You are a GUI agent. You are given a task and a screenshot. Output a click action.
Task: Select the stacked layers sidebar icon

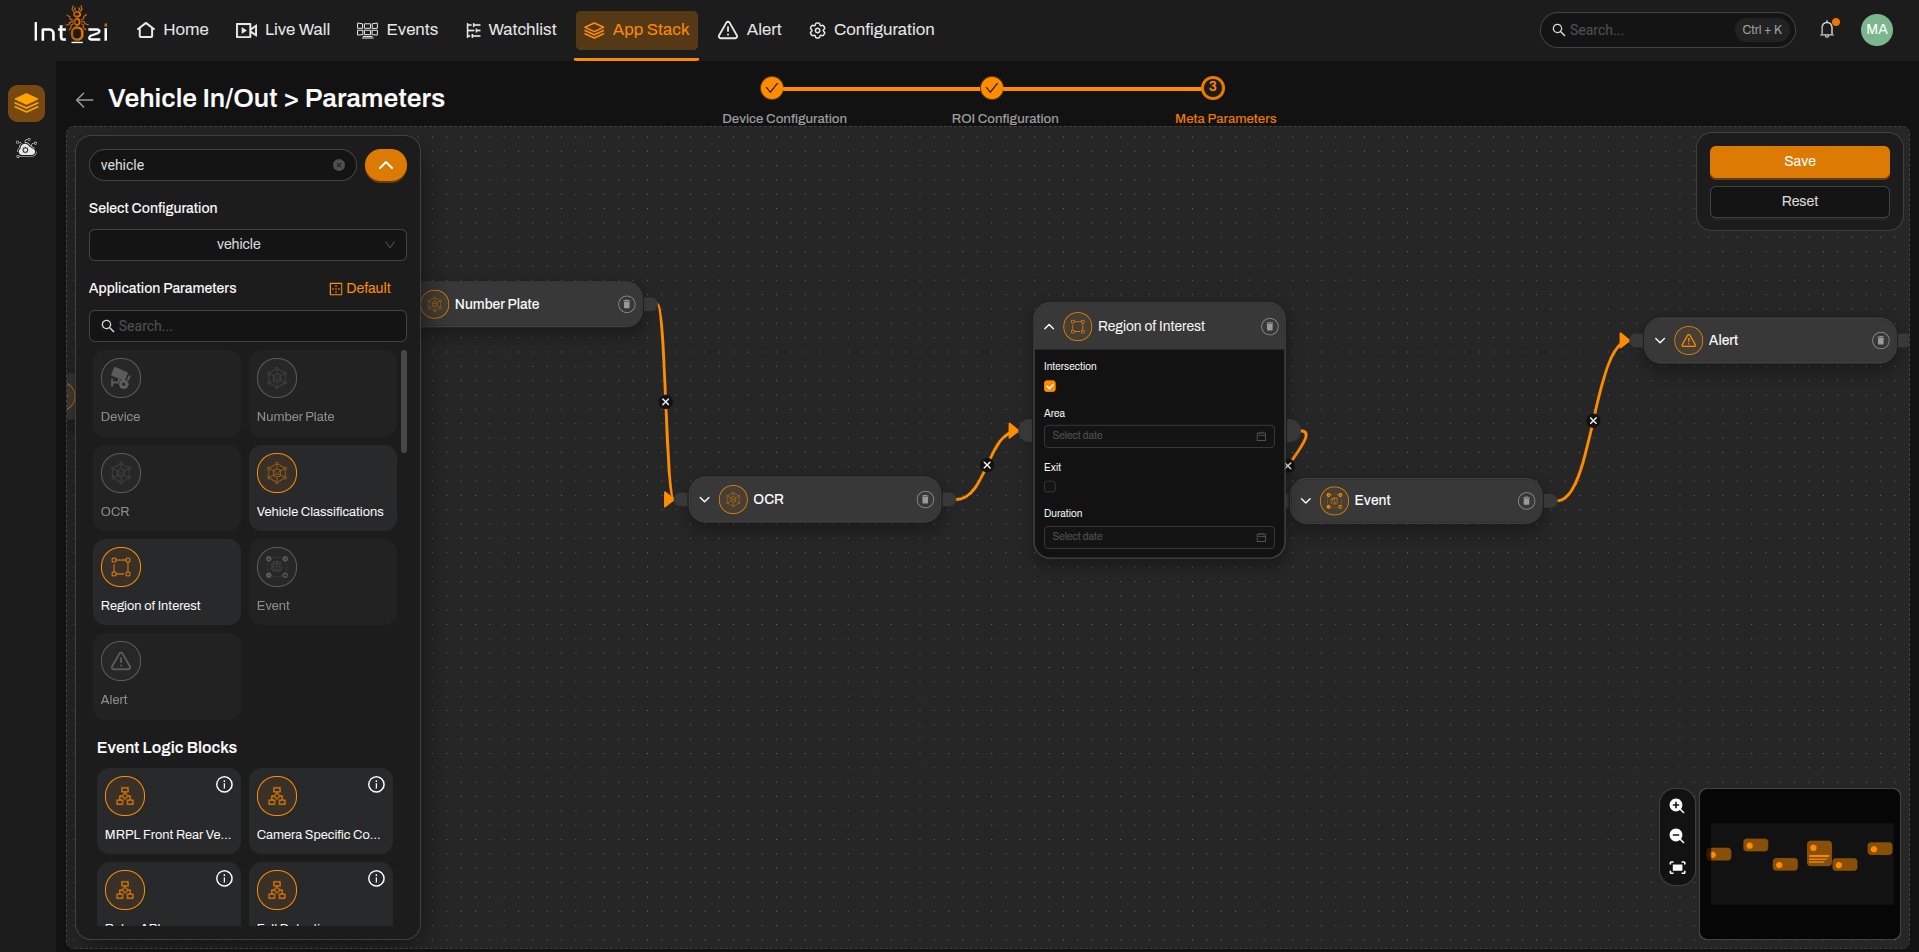(27, 103)
